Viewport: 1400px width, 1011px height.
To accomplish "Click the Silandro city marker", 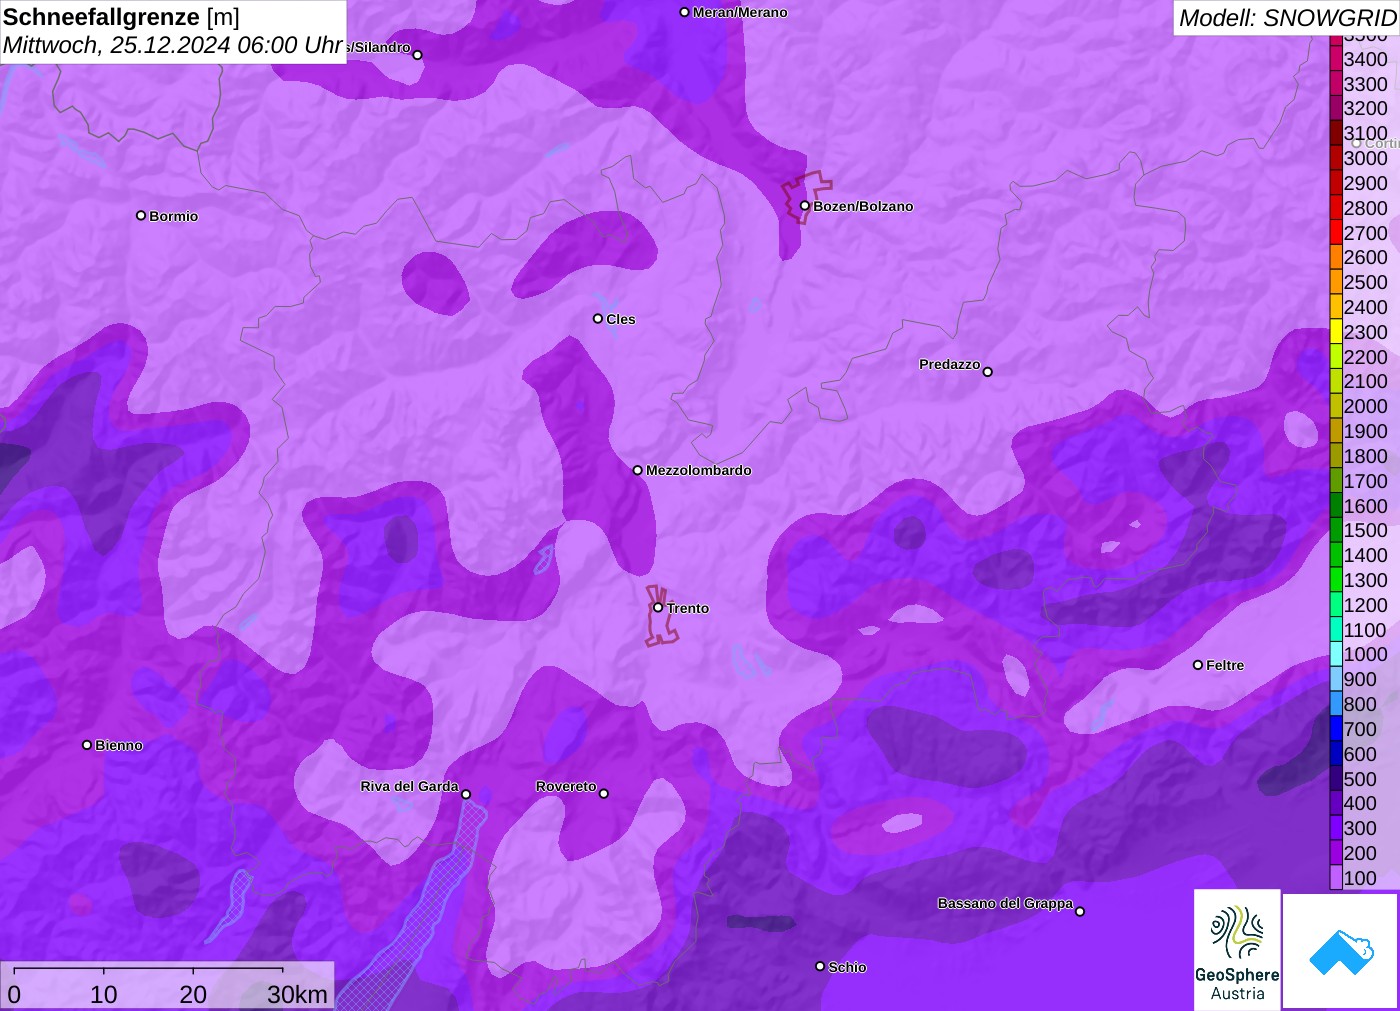I will [x=418, y=55].
